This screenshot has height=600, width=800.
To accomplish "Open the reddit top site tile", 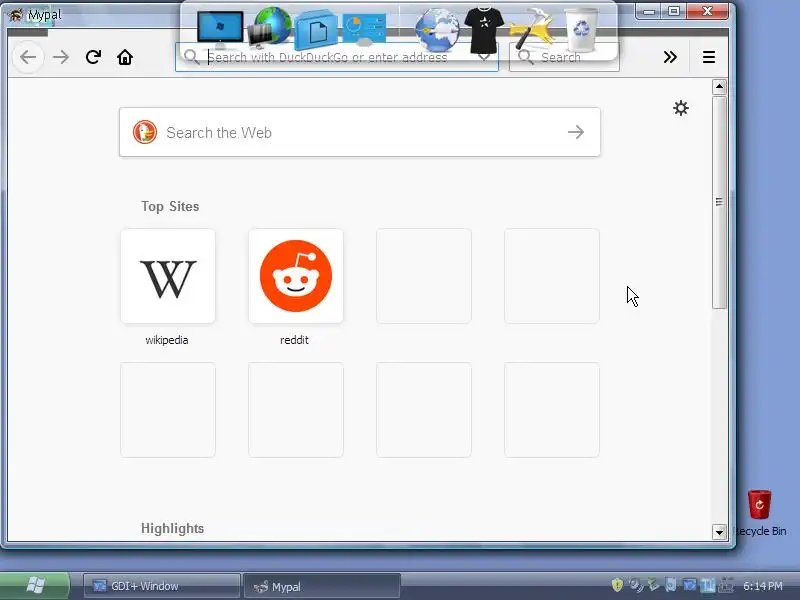I will click(296, 276).
